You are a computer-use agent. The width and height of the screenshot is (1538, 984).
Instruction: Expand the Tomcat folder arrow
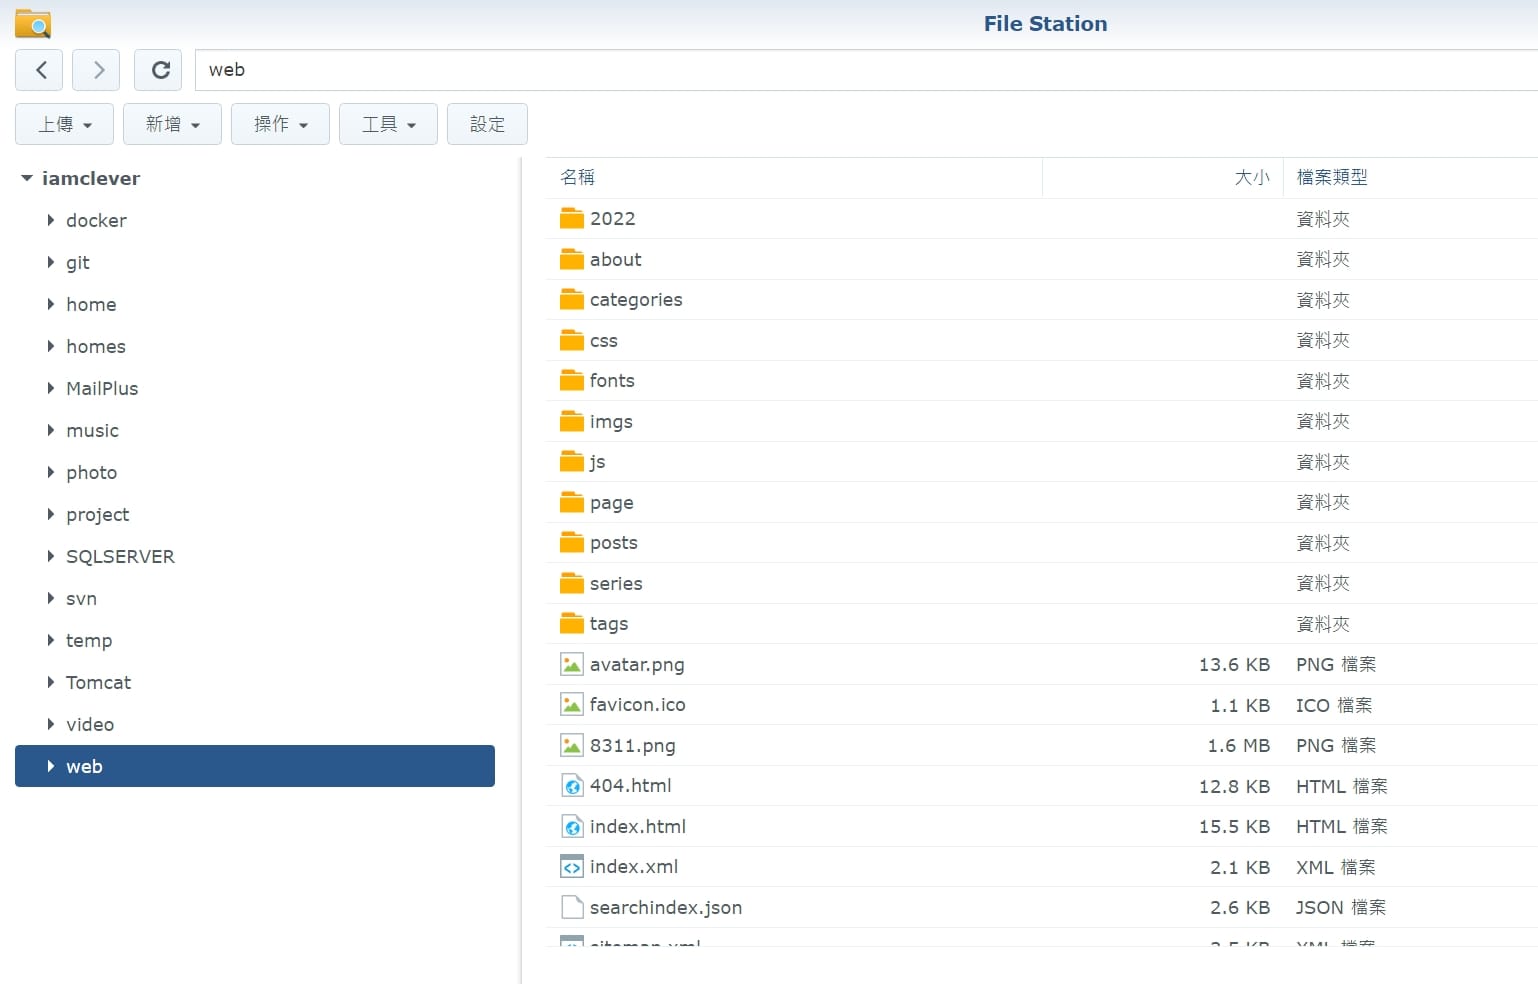(50, 682)
